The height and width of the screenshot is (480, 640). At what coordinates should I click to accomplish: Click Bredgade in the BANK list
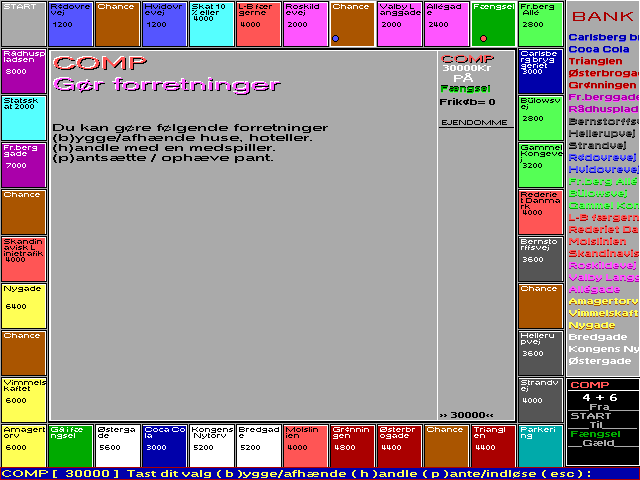[x=598, y=337]
